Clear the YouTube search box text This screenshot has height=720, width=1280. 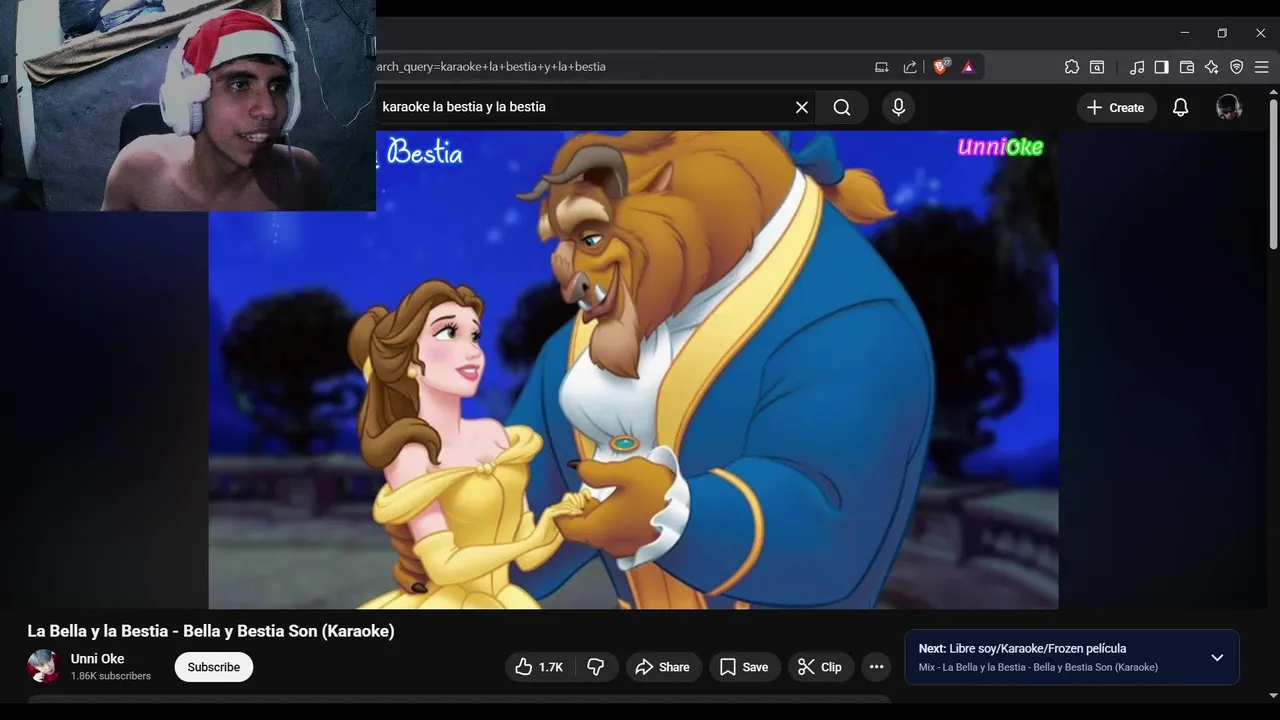point(801,107)
